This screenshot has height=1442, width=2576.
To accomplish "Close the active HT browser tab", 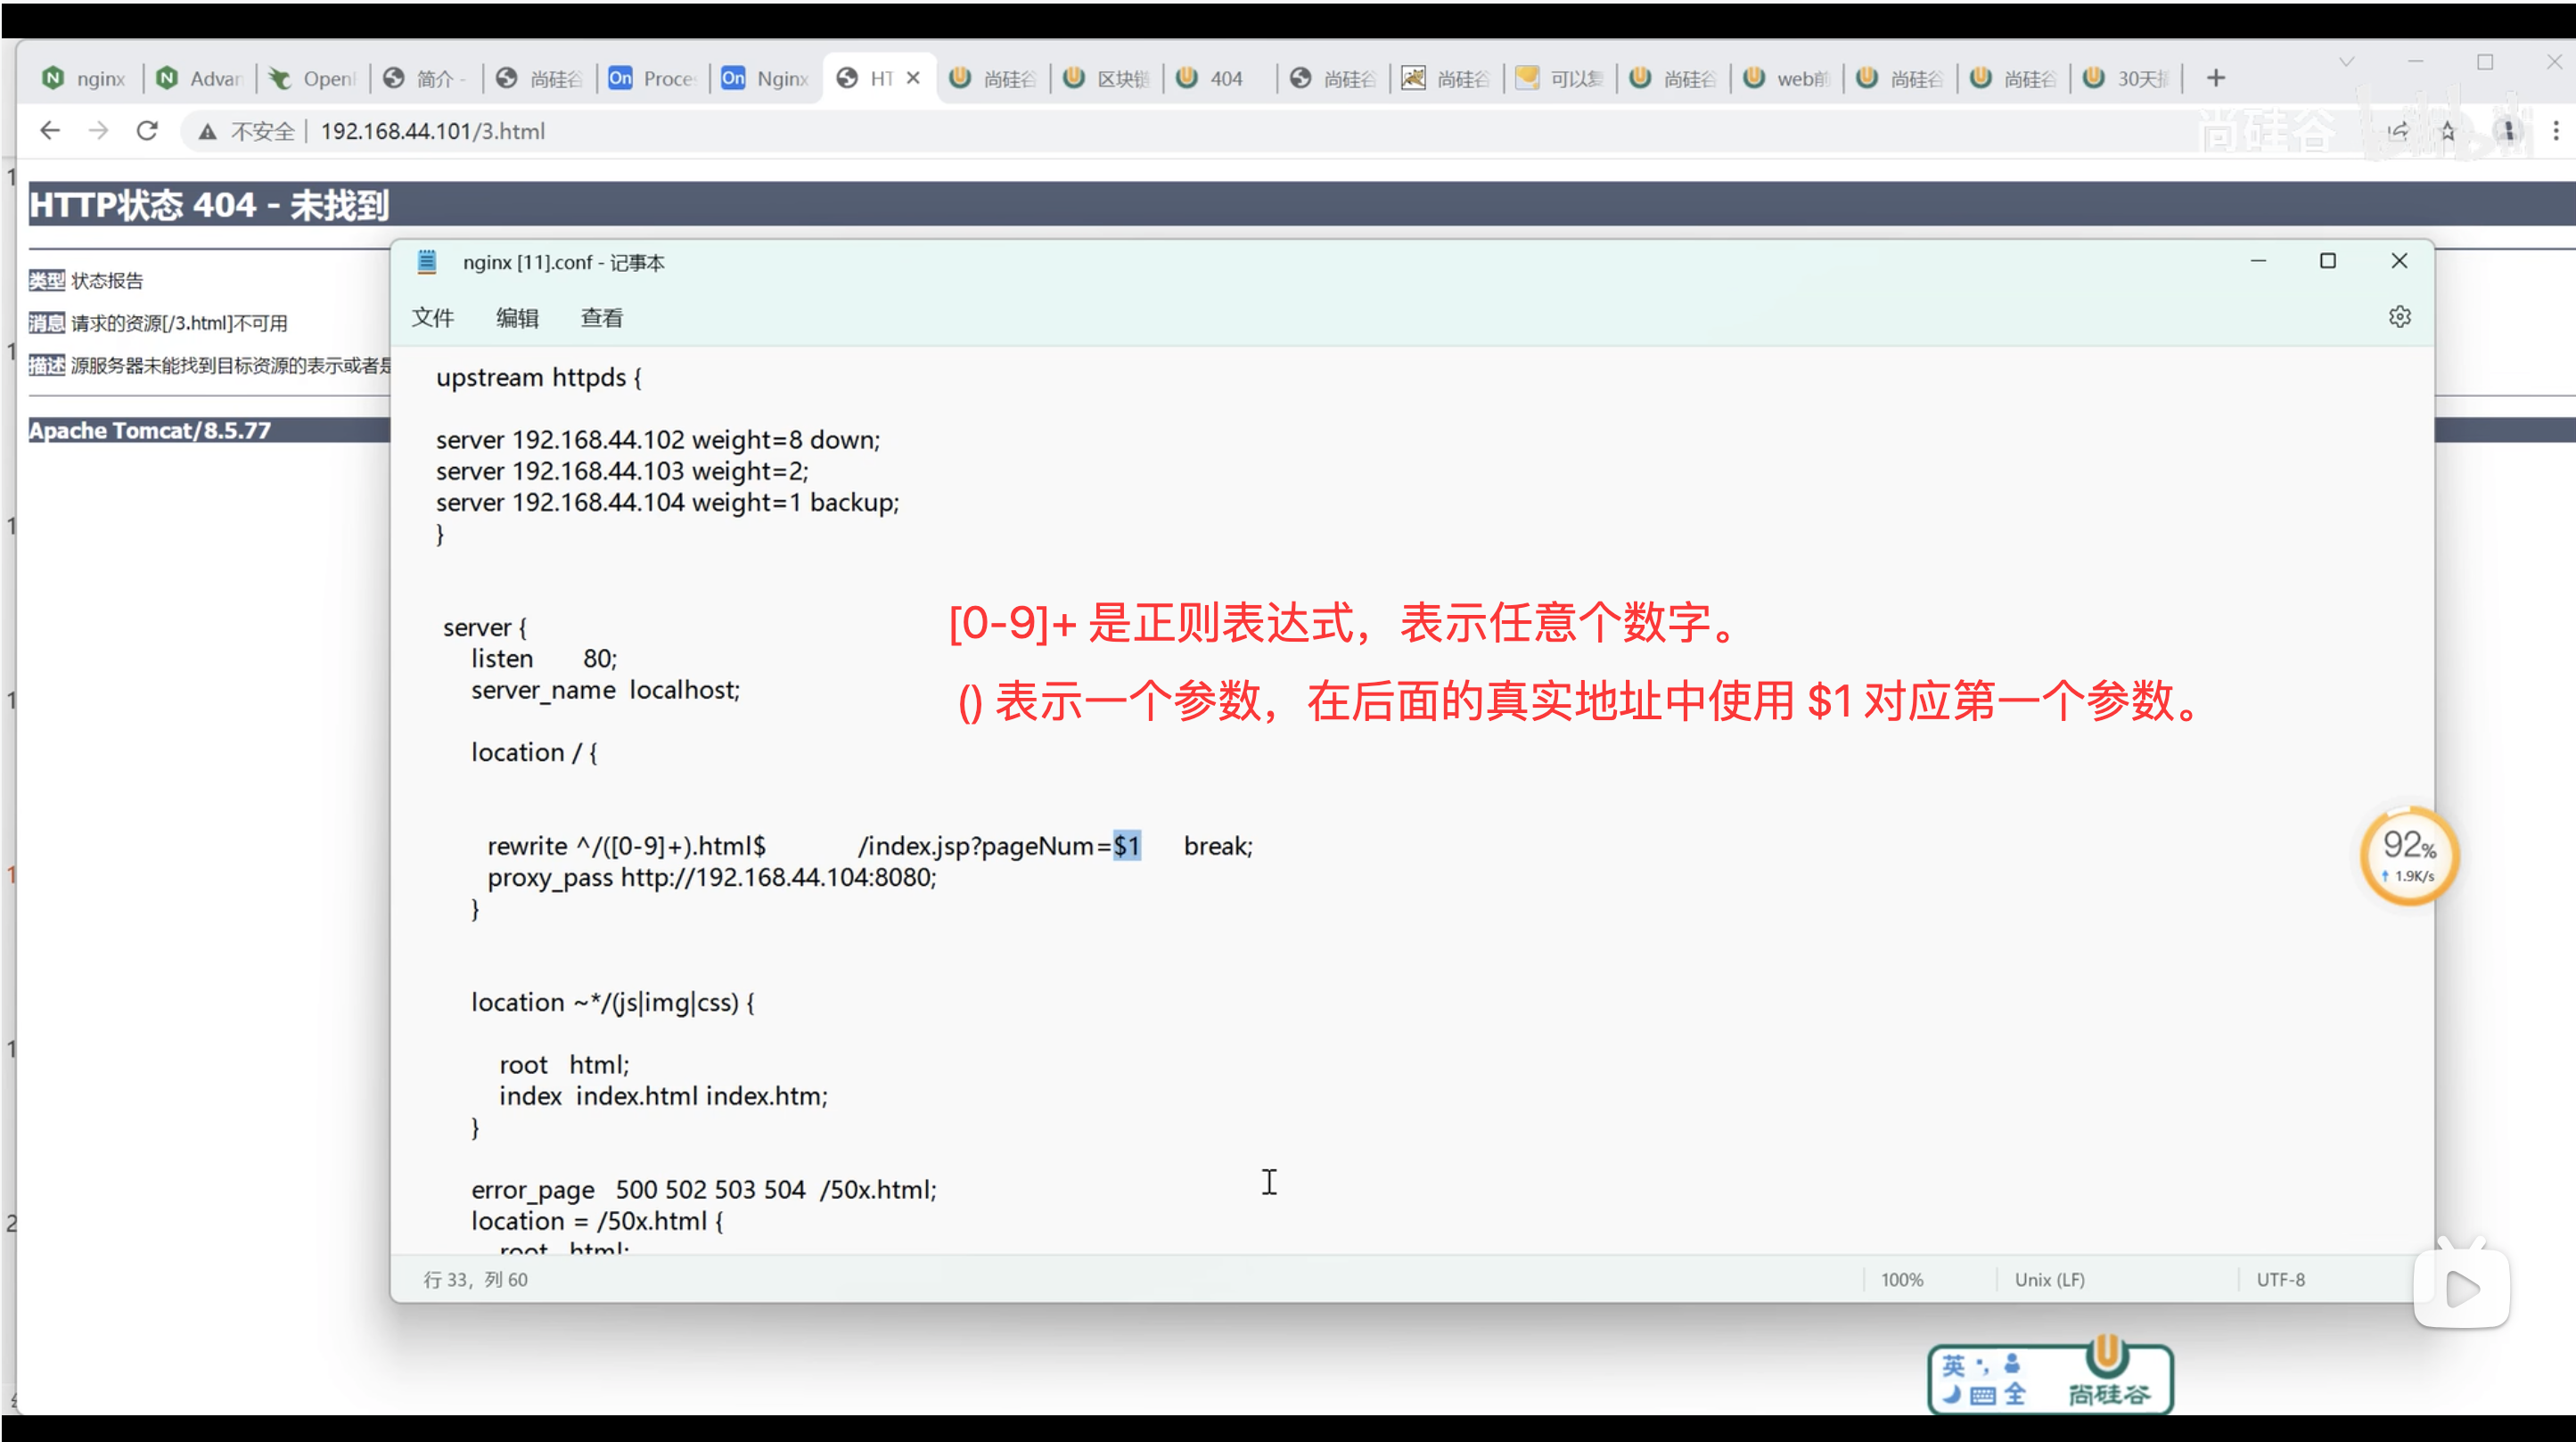I will pos(913,78).
